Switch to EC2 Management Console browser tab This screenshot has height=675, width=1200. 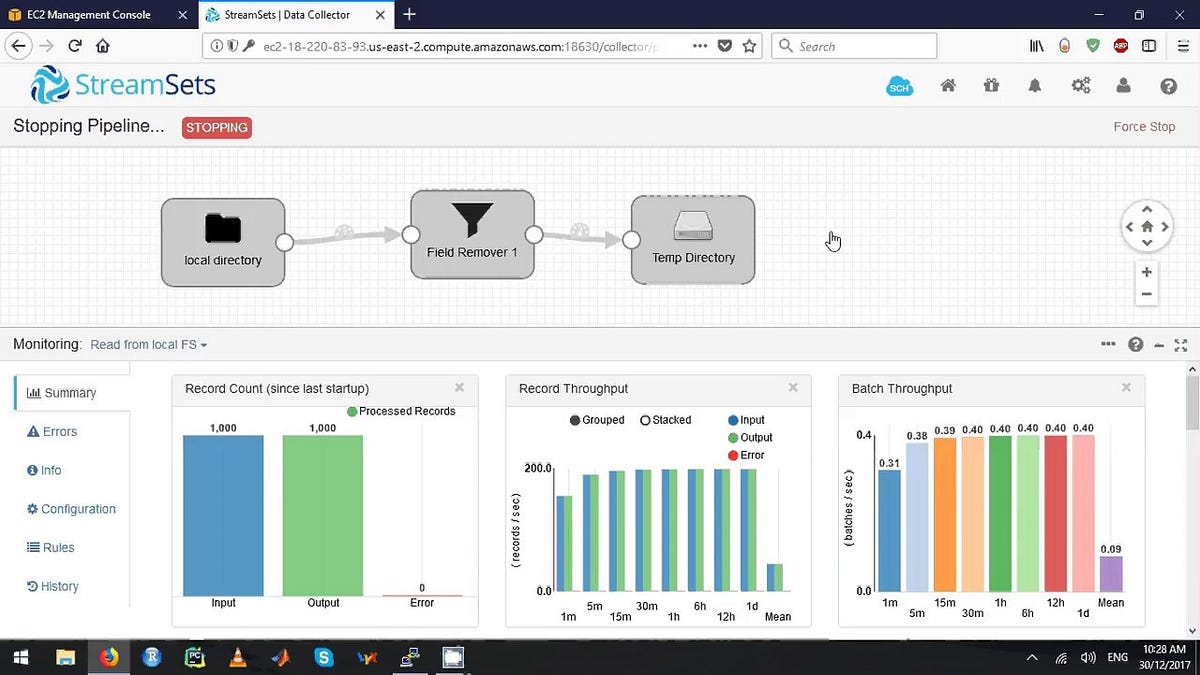point(96,15)
